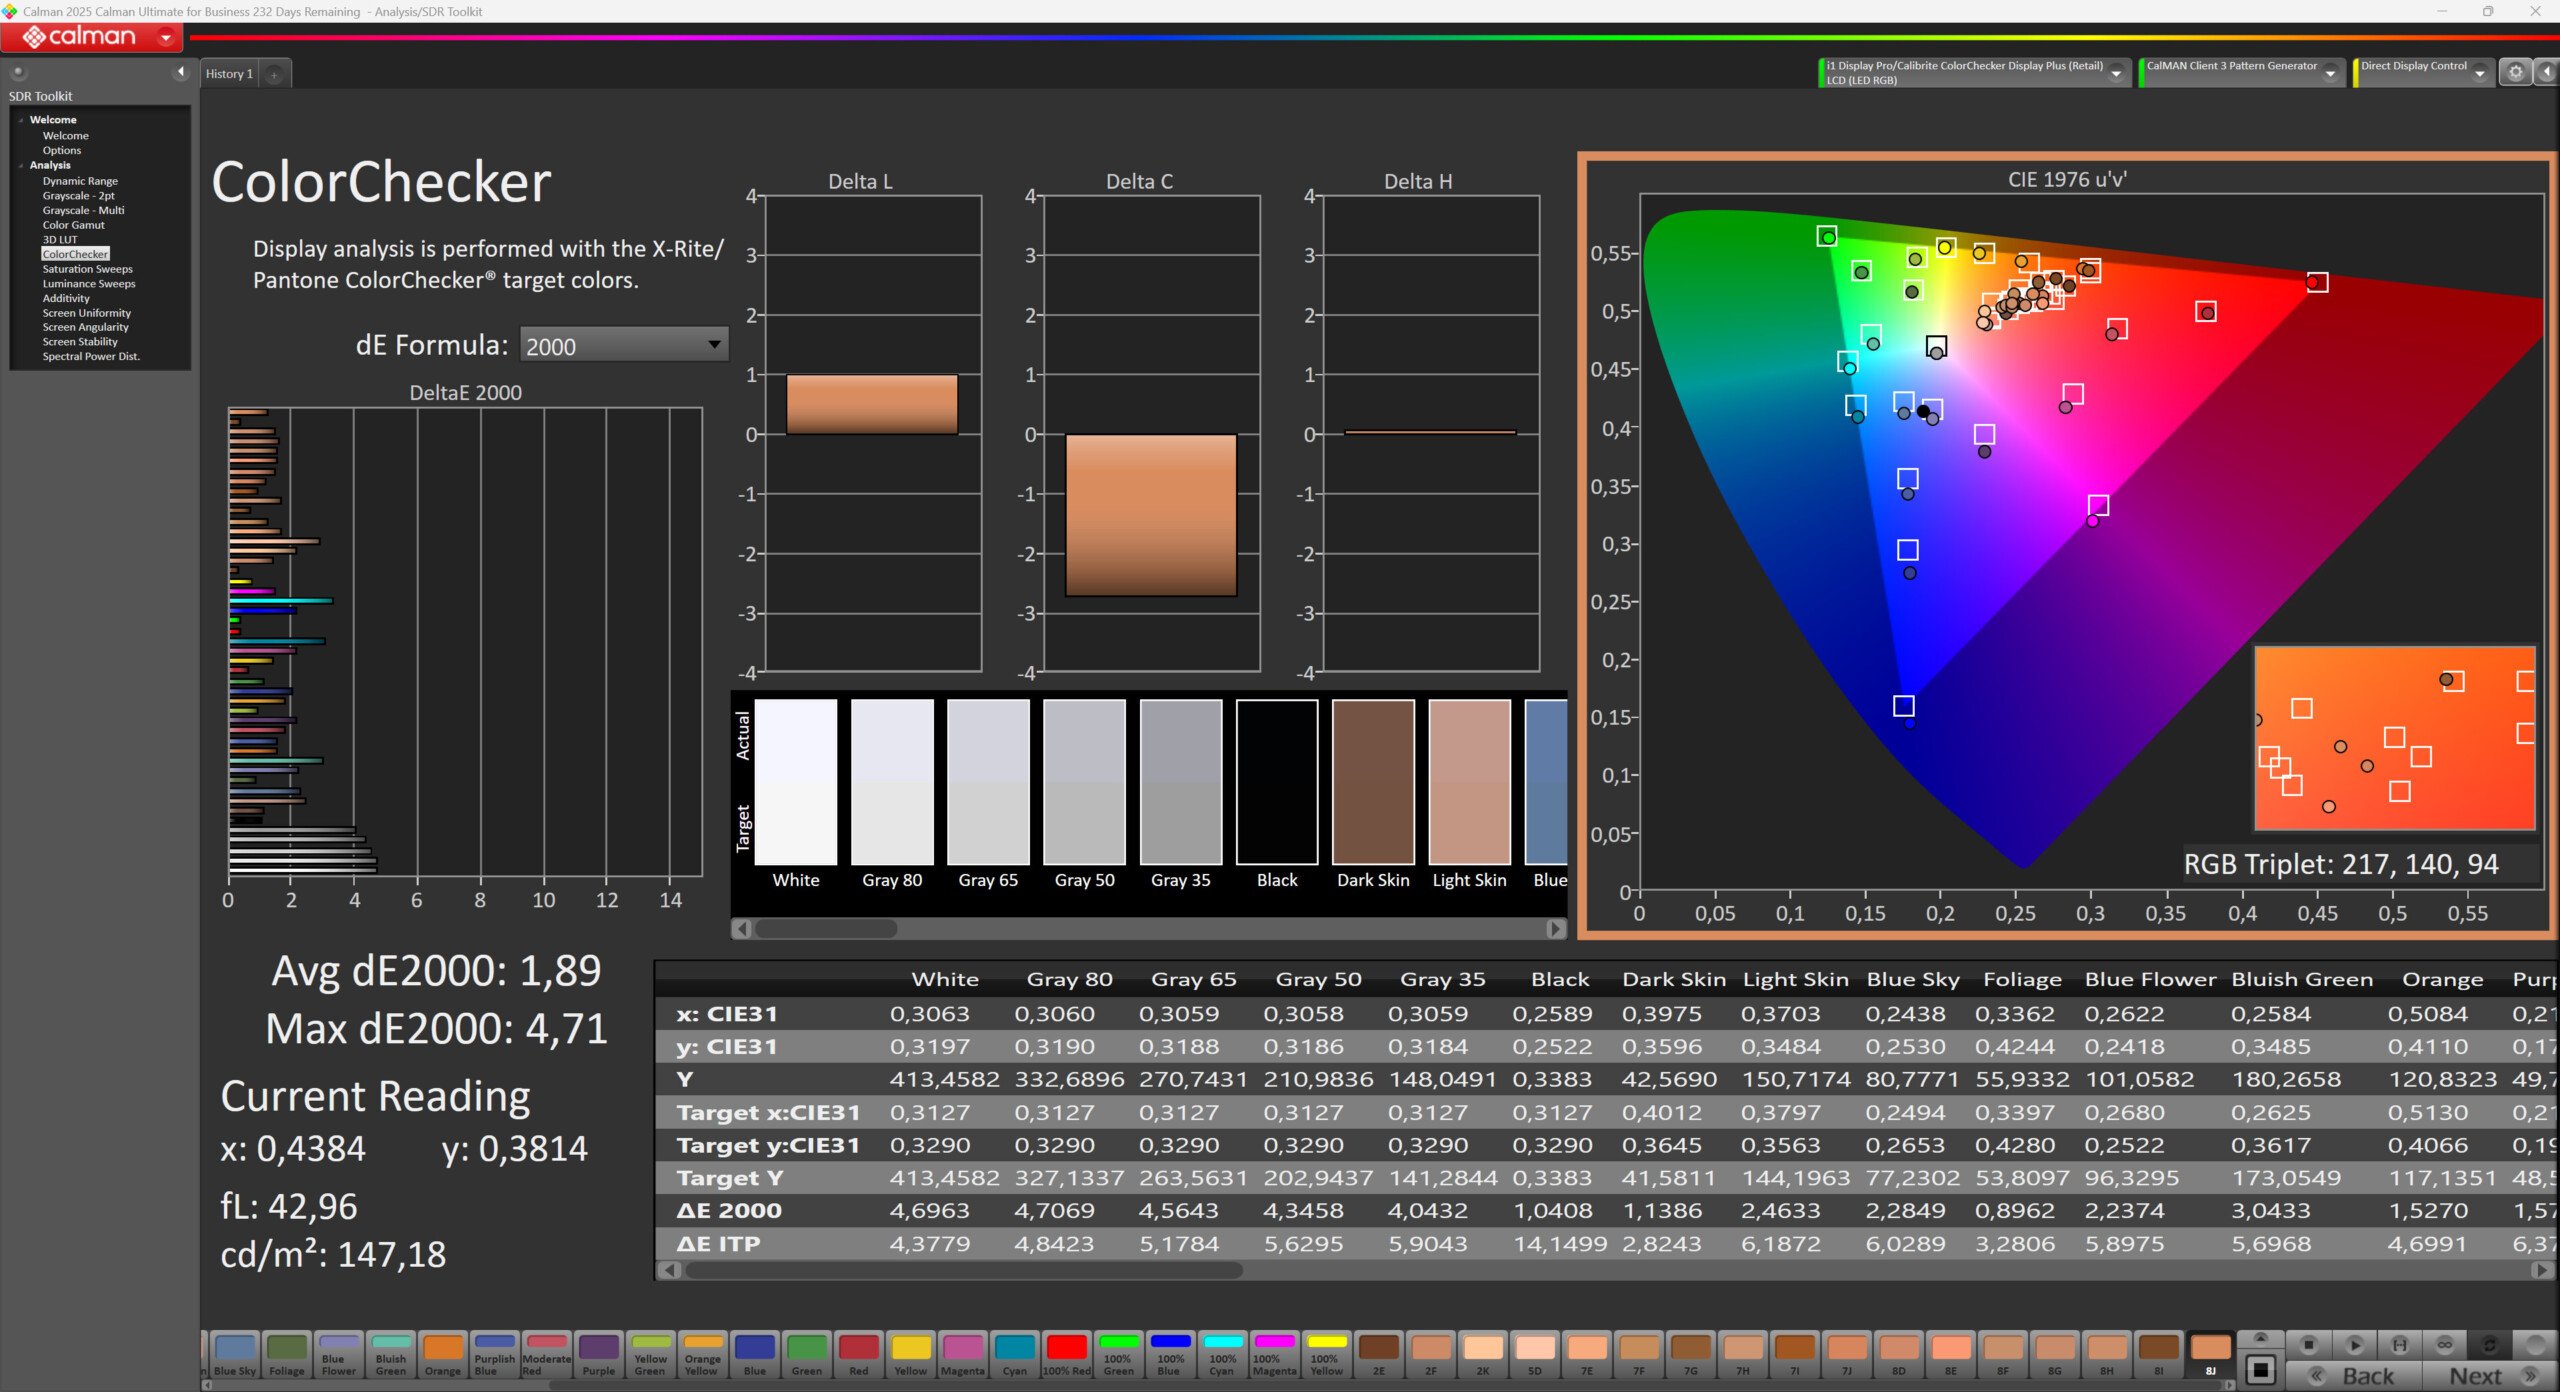Open the Calman main menu arrow
Viewport: 2560px width, 1392px height.
click(166, 37)
